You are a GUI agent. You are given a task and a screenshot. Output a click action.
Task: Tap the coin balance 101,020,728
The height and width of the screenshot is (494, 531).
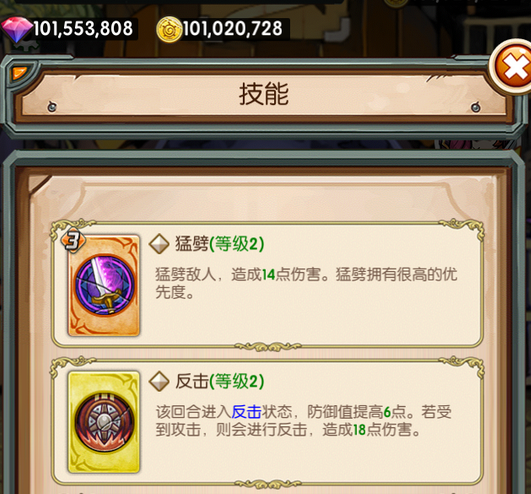[233, 28]
